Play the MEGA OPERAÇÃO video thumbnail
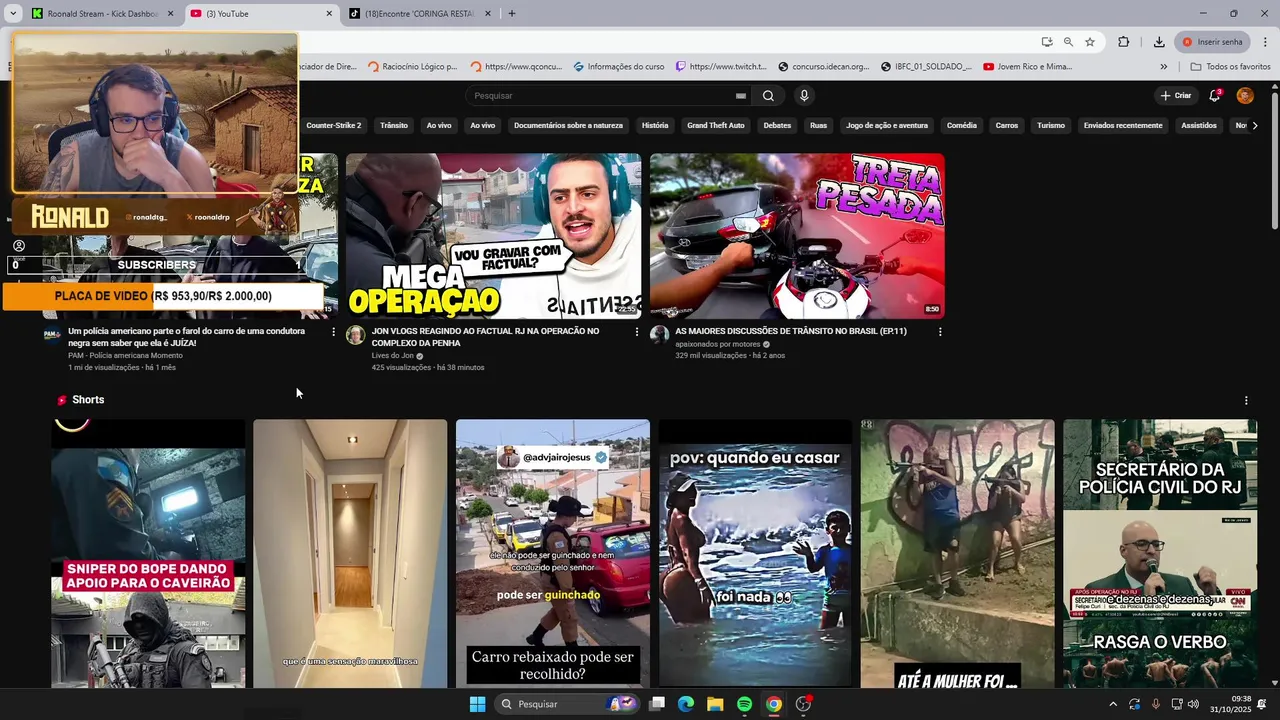Screen dimensions: 1280x720 click(x=494, y=236)
